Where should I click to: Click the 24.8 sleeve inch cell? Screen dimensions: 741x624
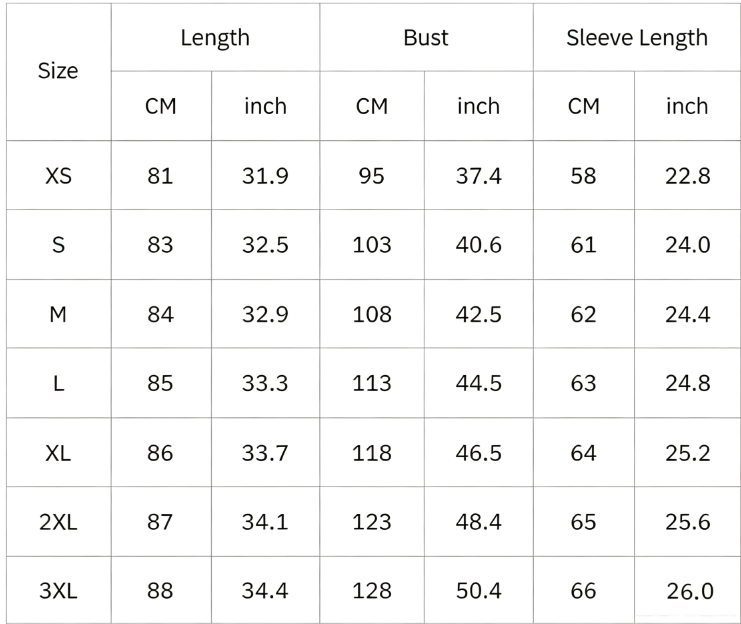pyautogui.click(x=688, y=383)
